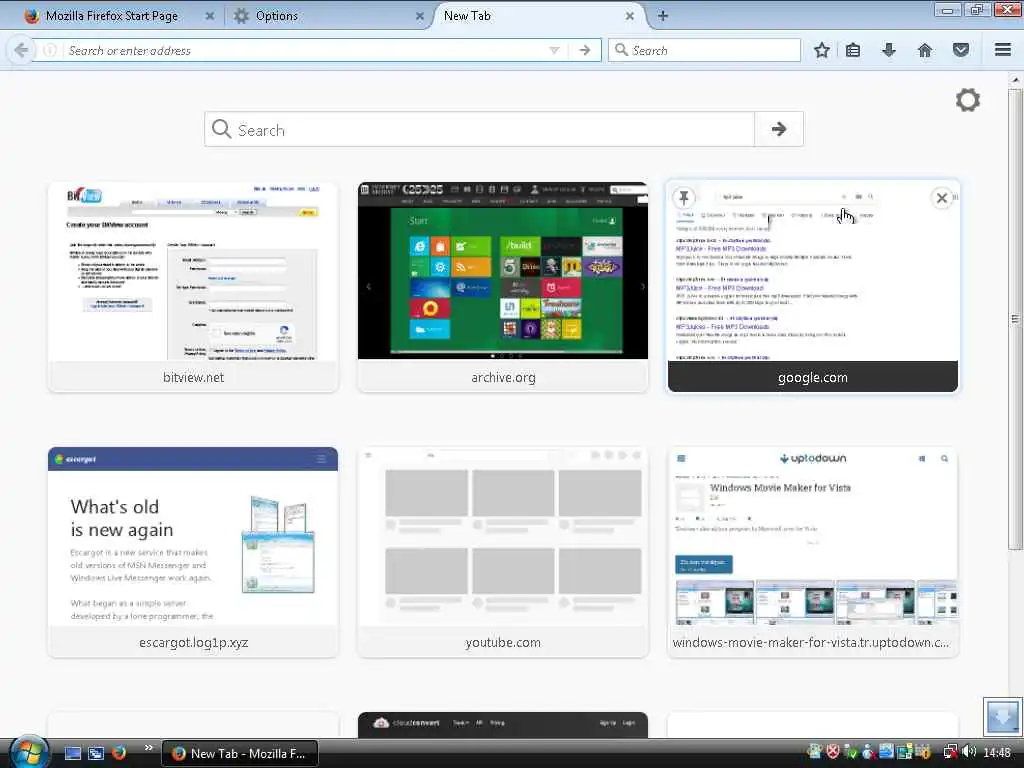Screen dimensions: 1024x768
Task: Click New Tab - Mozilla Firefox taskbar button
Action: [240, 753]
